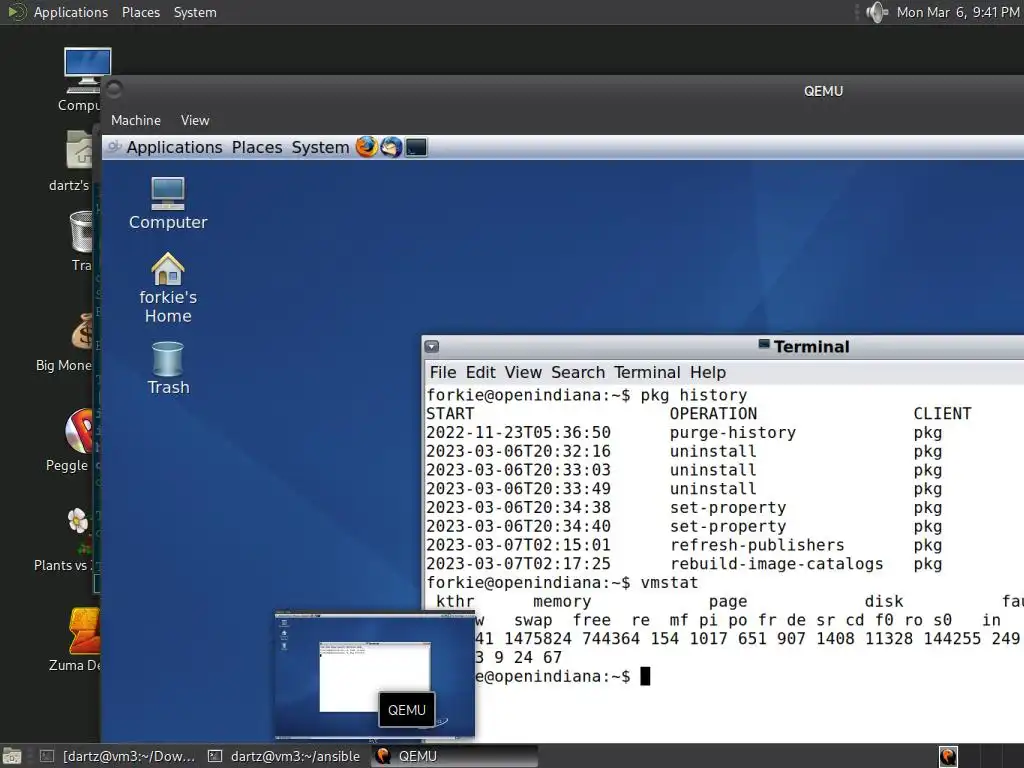Click the terminal cursor at the prompt
The width and height of the screenshot is (1024, 768).
pyautogui.click(x=645, y=677)
